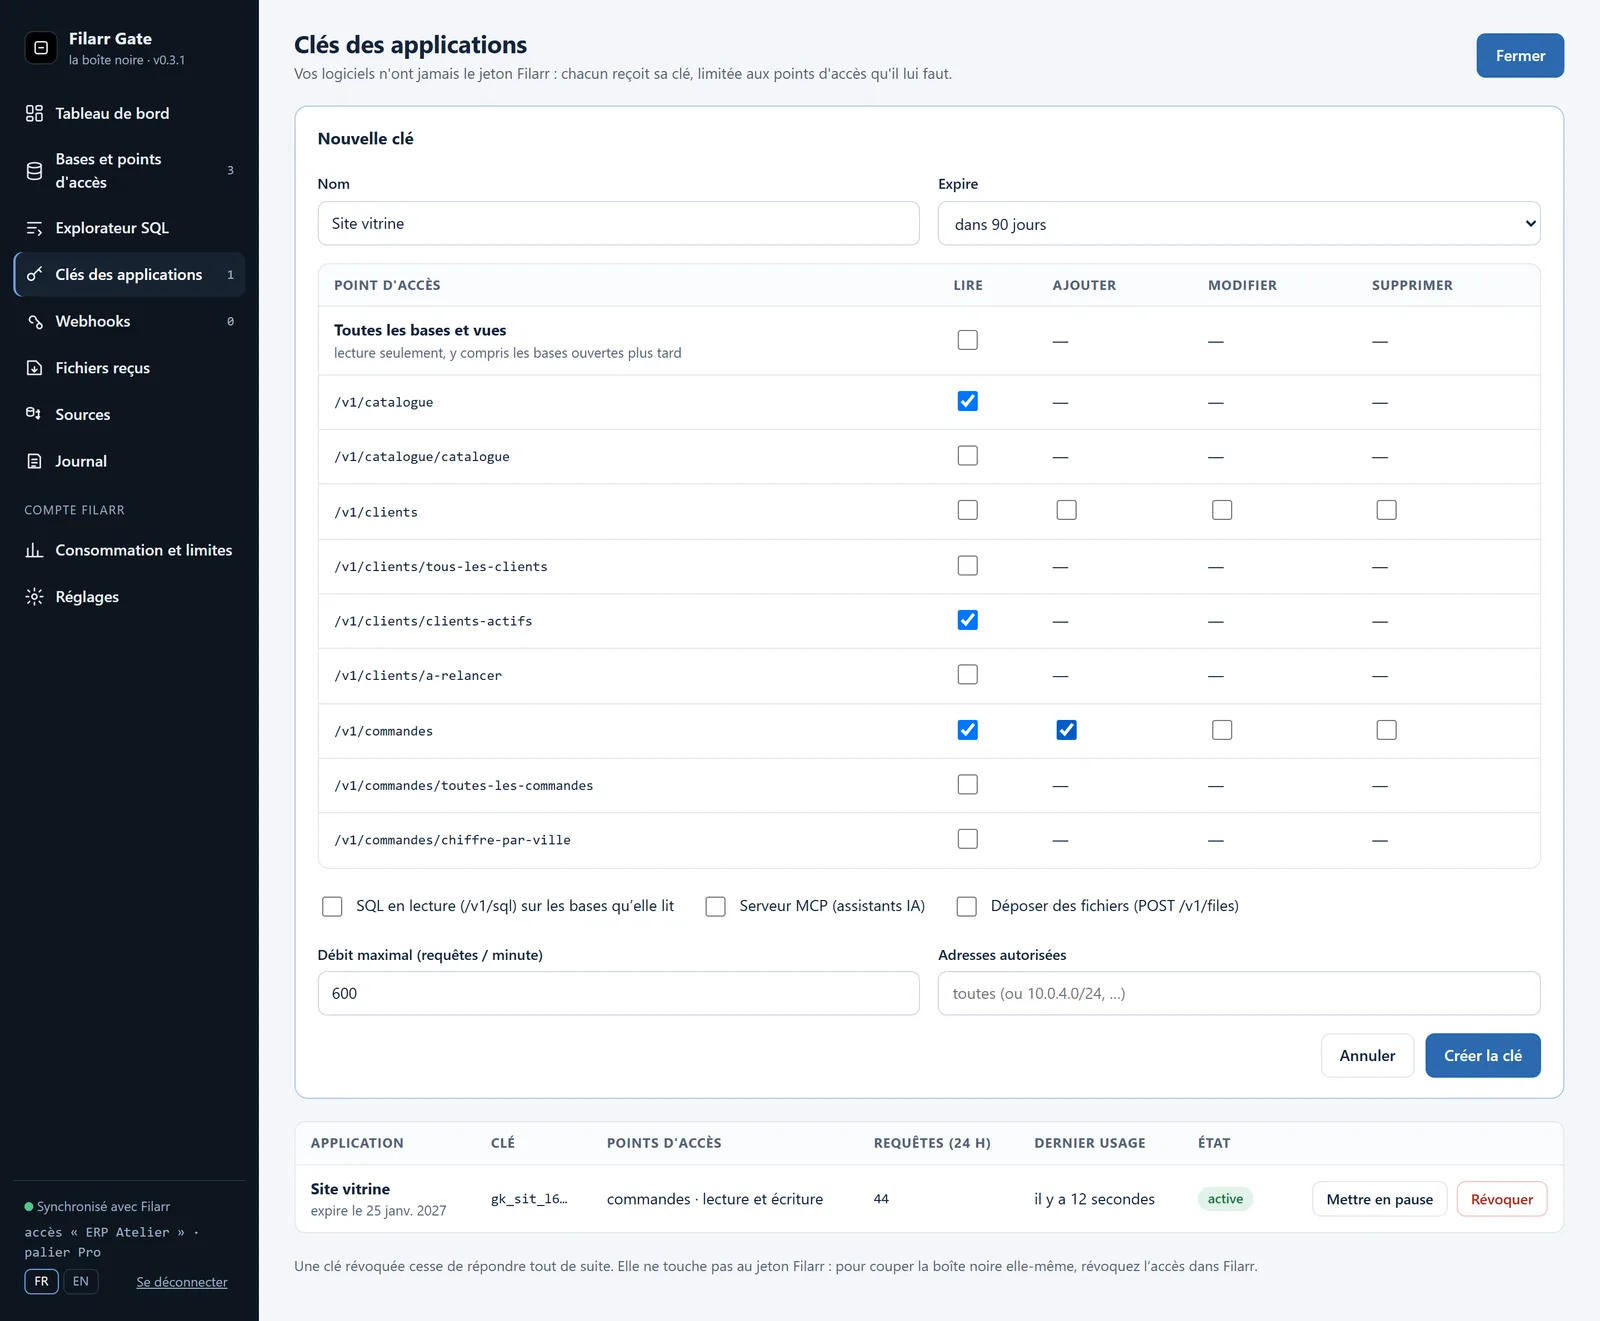The height and width of the screenshot is (1321, 1600).
Task: Click the Journal icon
Action: (34, 461)
